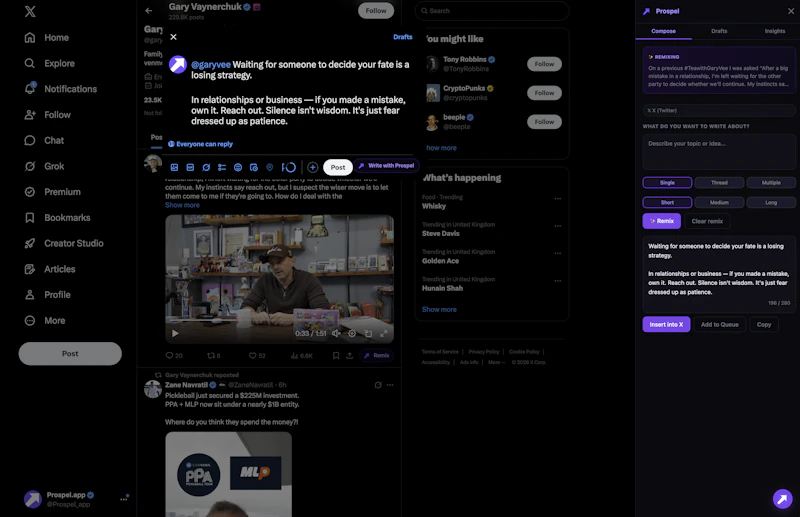The height and width of the screenshot is (517, 800).
Task: Follow CryptoPunks
Action: pos(544,93)
